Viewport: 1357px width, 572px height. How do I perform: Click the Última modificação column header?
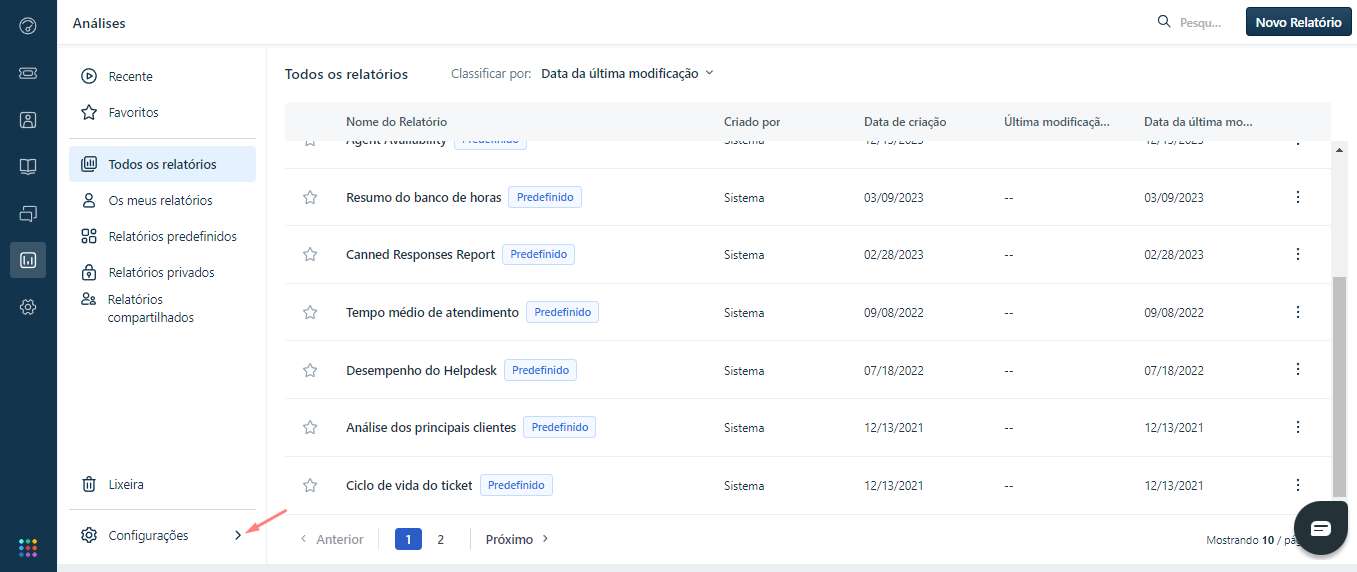[x=1057, y=122]
